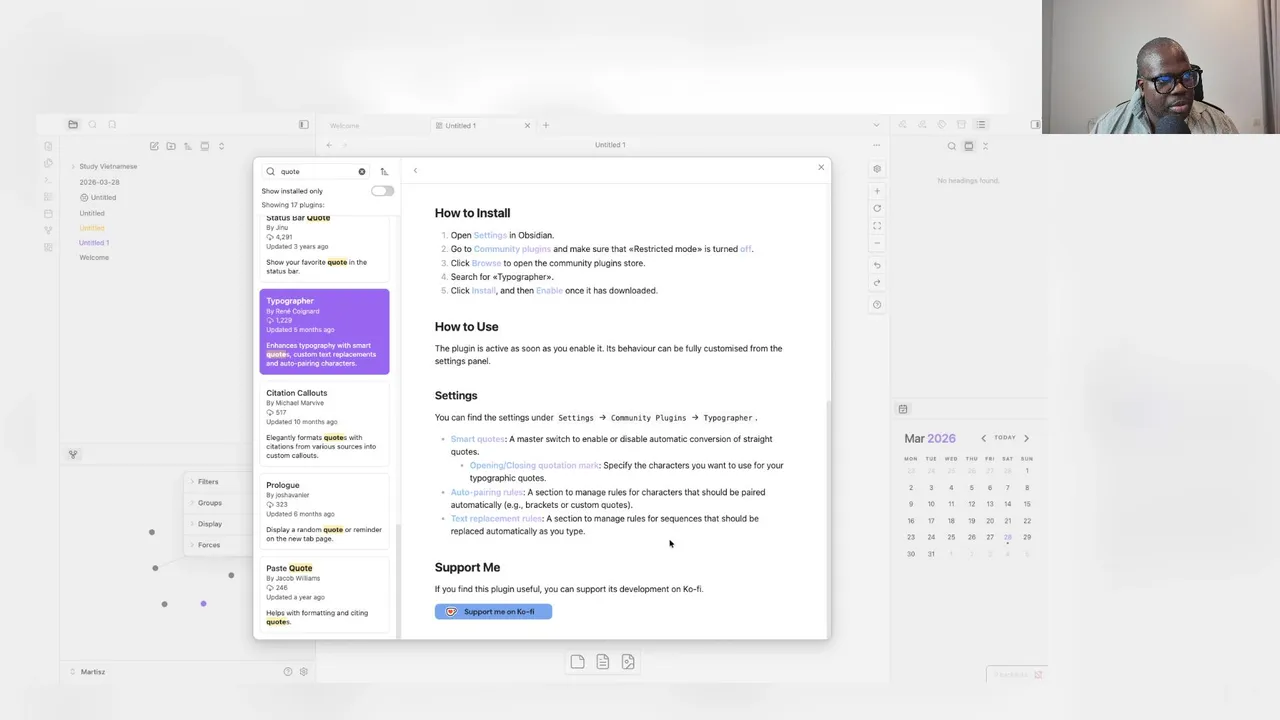This screenshot has height=720, width=1280.
Task: Open canvas settings gear icon
Action: tap(877, 169)
